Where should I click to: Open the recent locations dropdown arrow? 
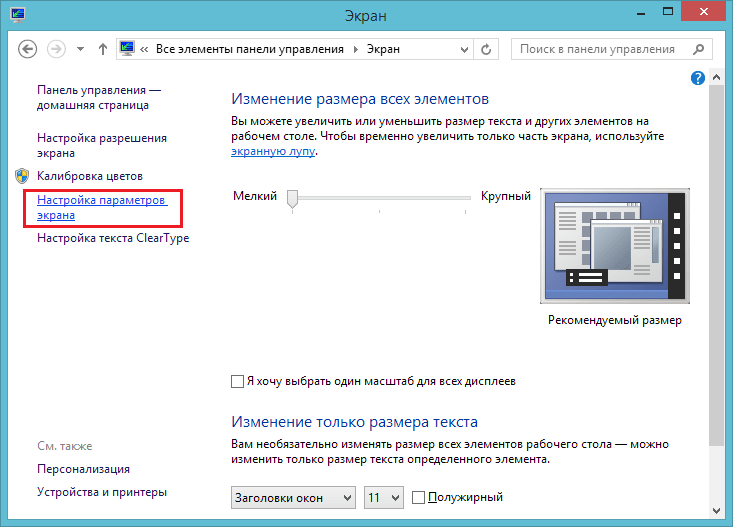(x=80, y=49)
